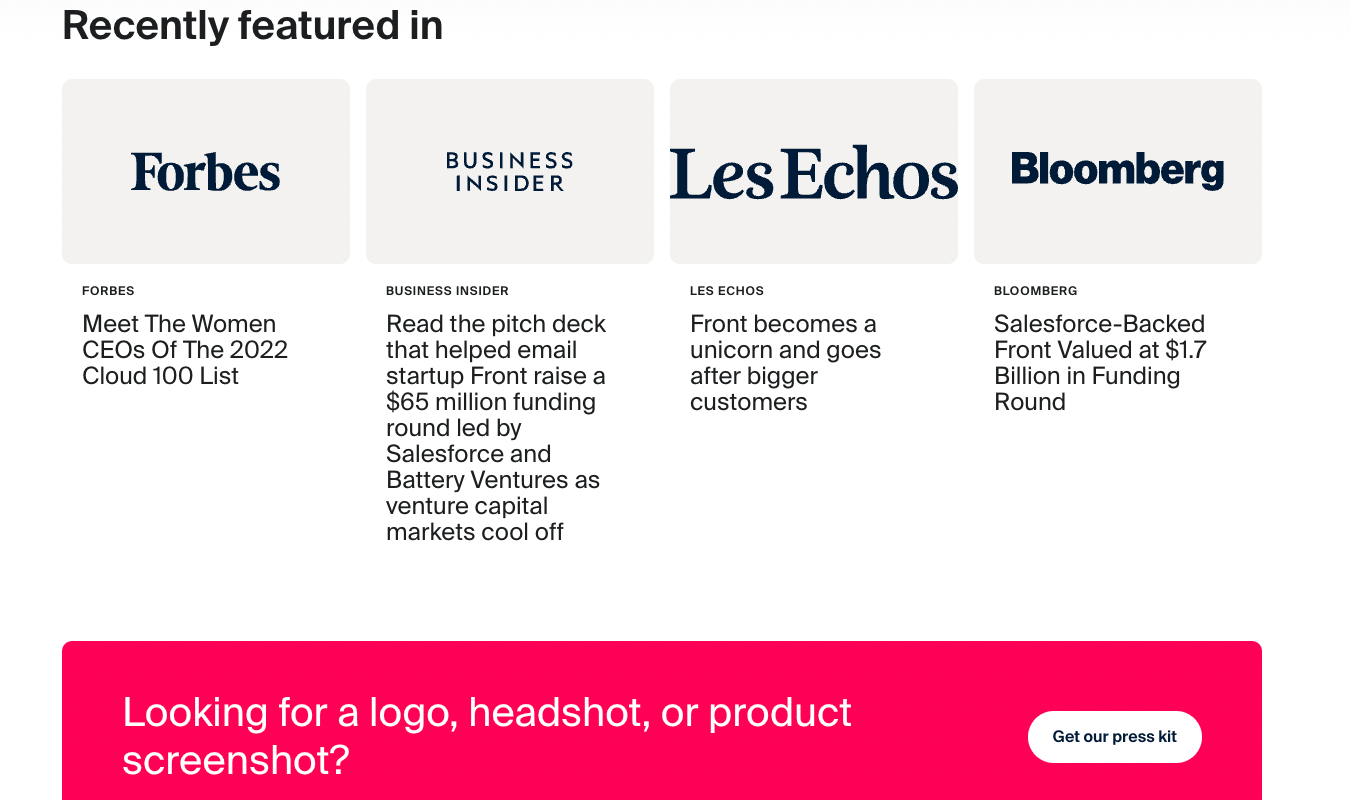Click the Forbes logo image thumbnail

tap(205, 171)
